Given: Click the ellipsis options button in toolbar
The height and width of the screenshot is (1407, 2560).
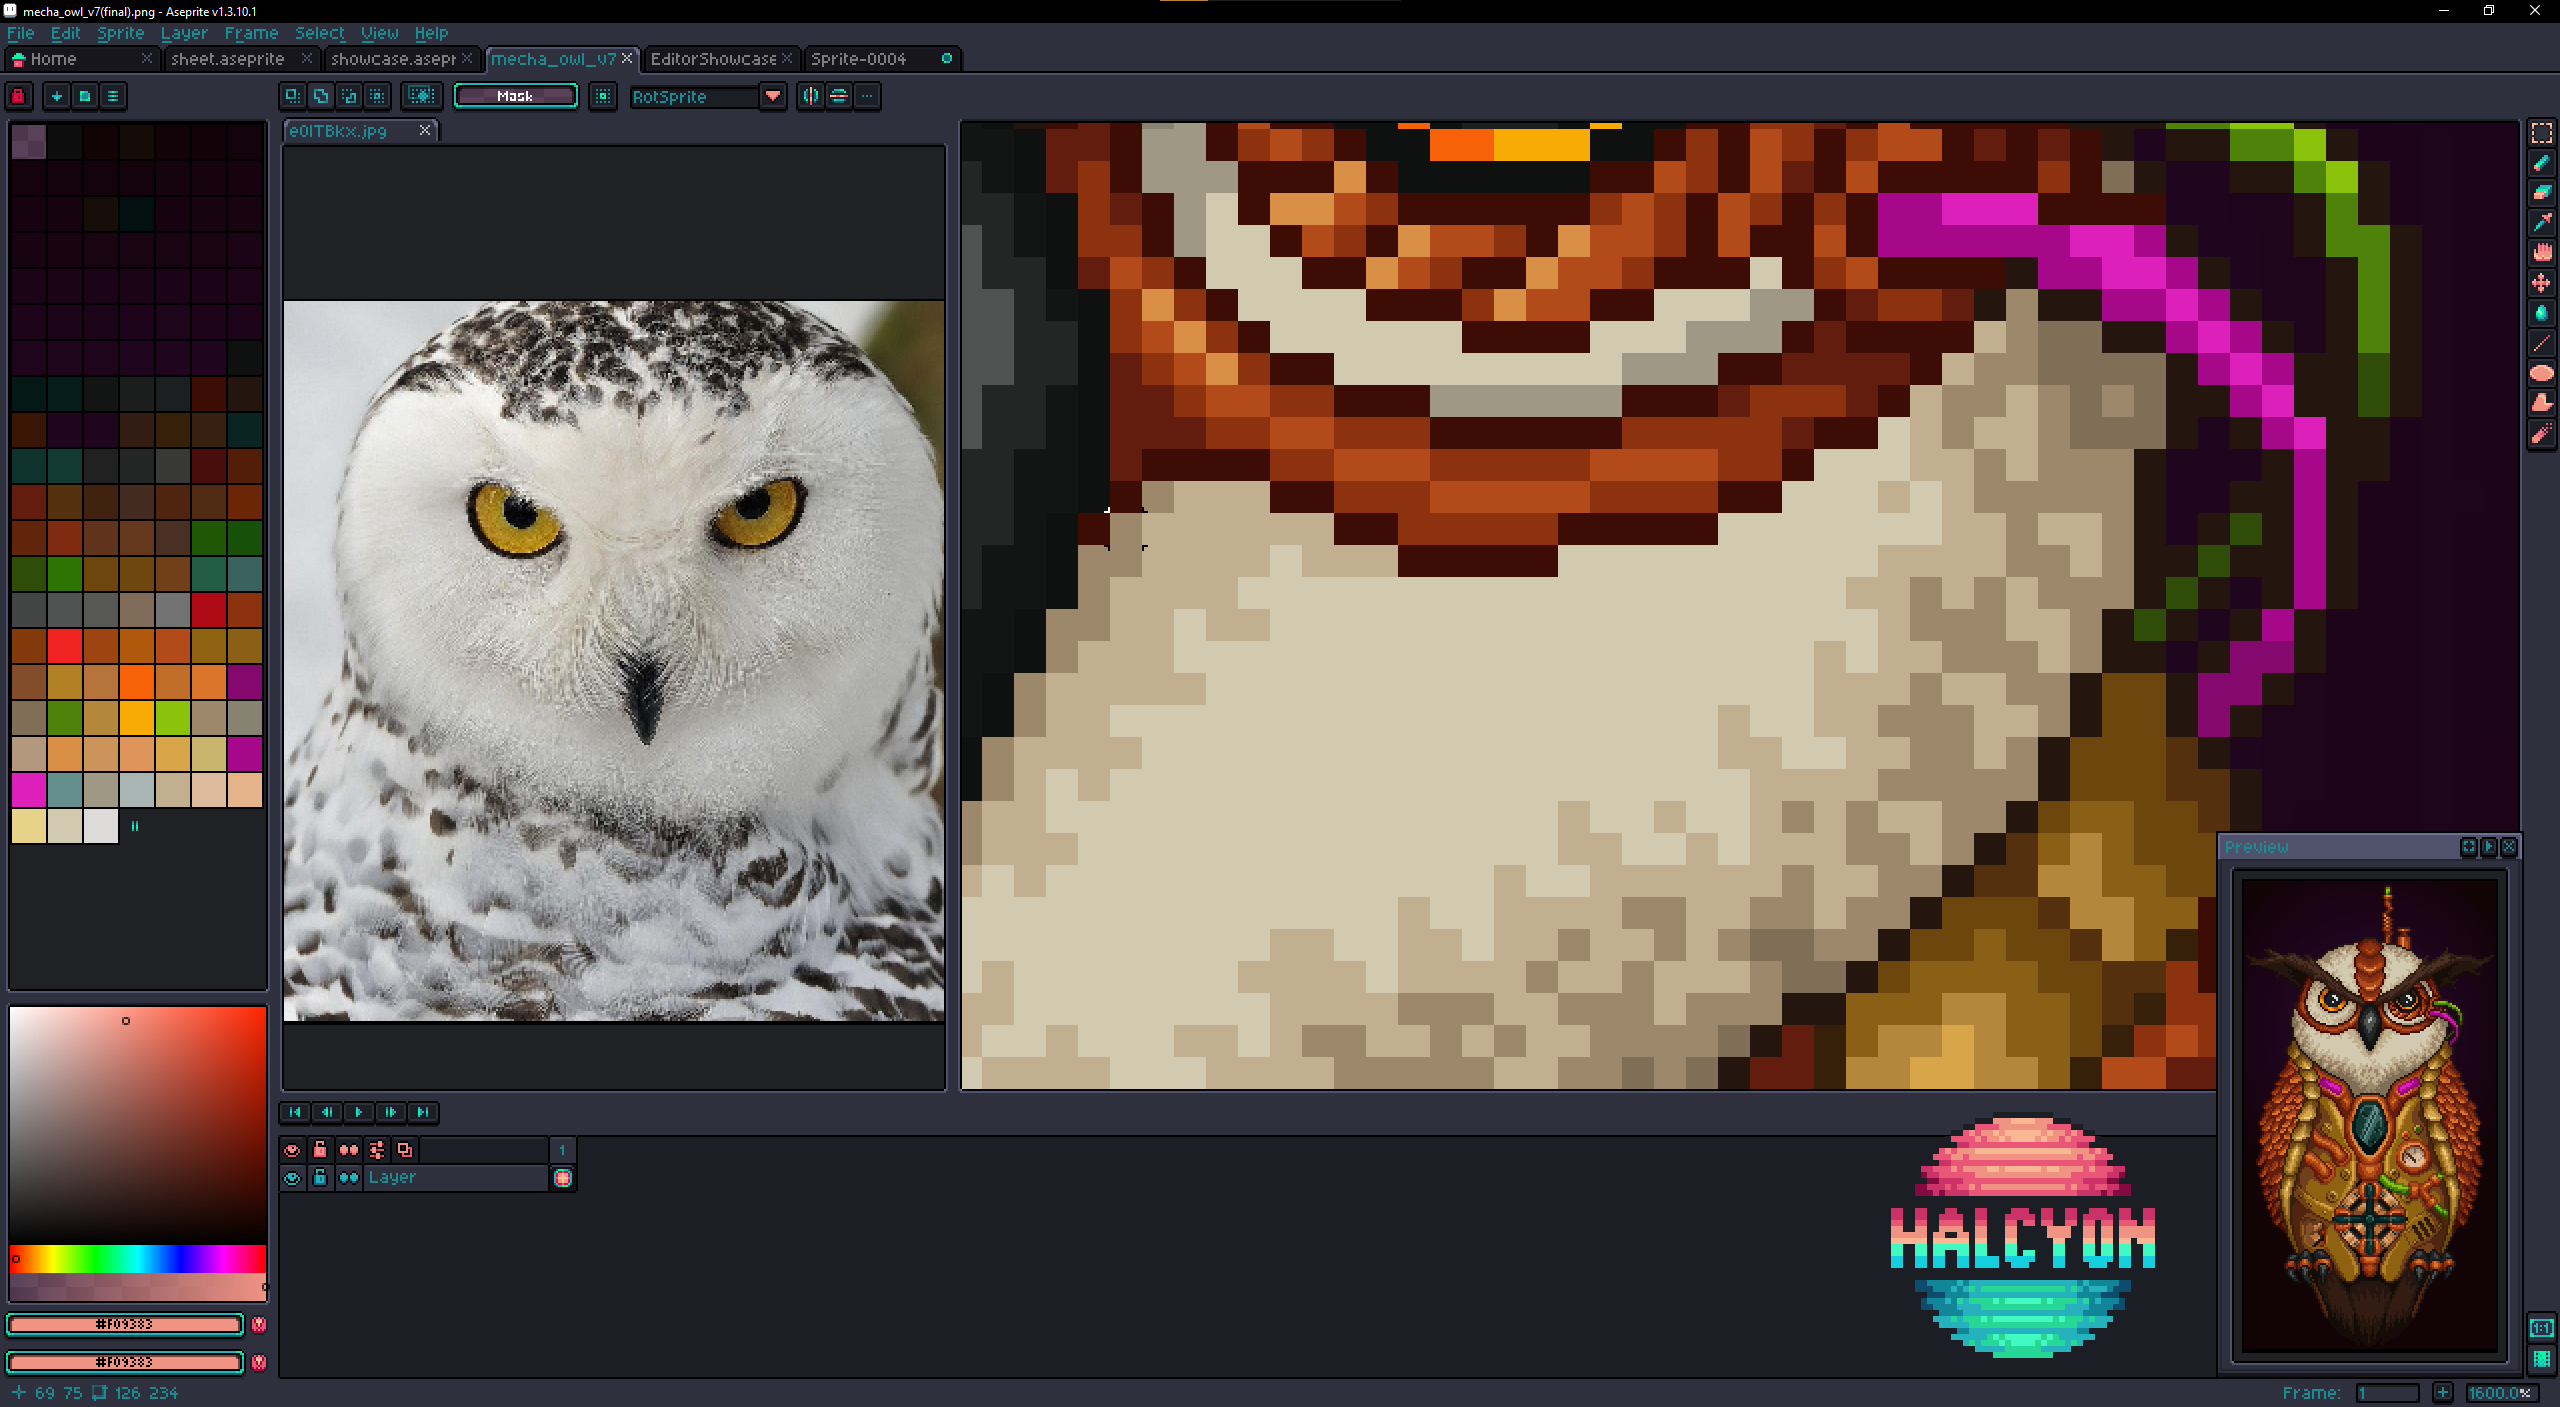Looking at the screenshot, I should (x=867, y=96).
